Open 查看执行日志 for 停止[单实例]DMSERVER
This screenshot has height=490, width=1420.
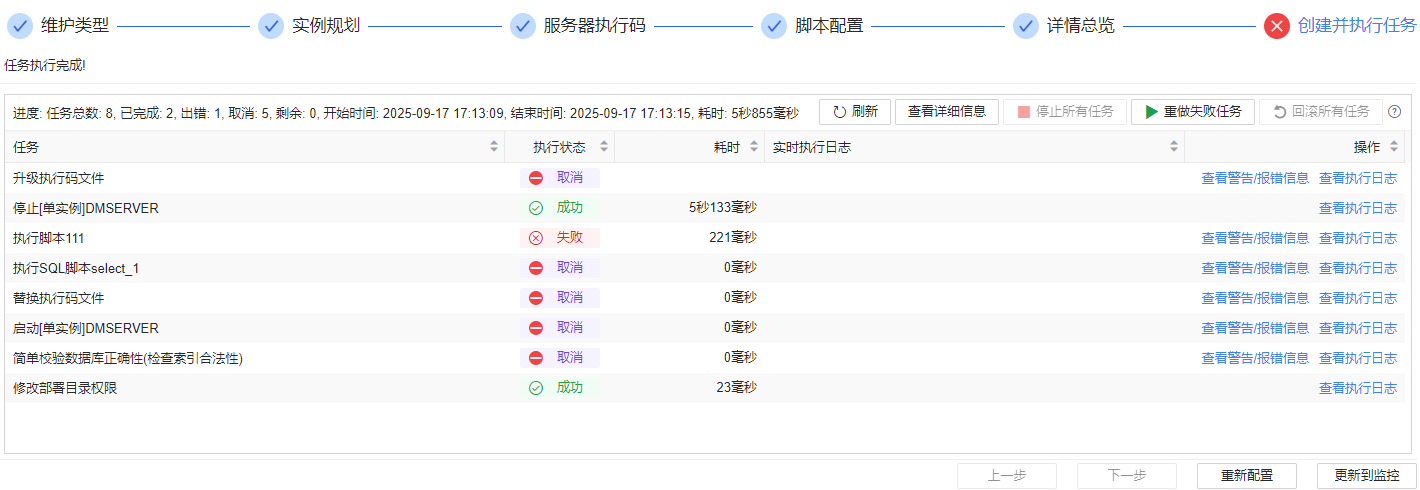tap(1358, 208)
